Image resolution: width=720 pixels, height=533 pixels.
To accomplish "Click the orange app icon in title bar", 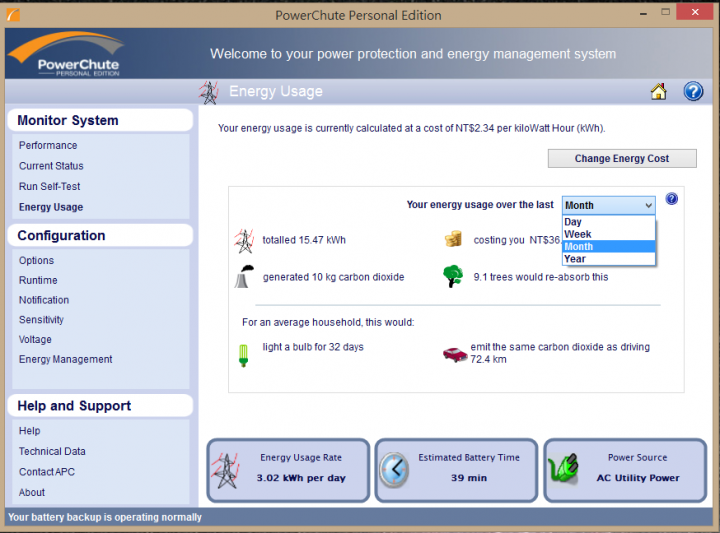I will (x=13, y=15).
